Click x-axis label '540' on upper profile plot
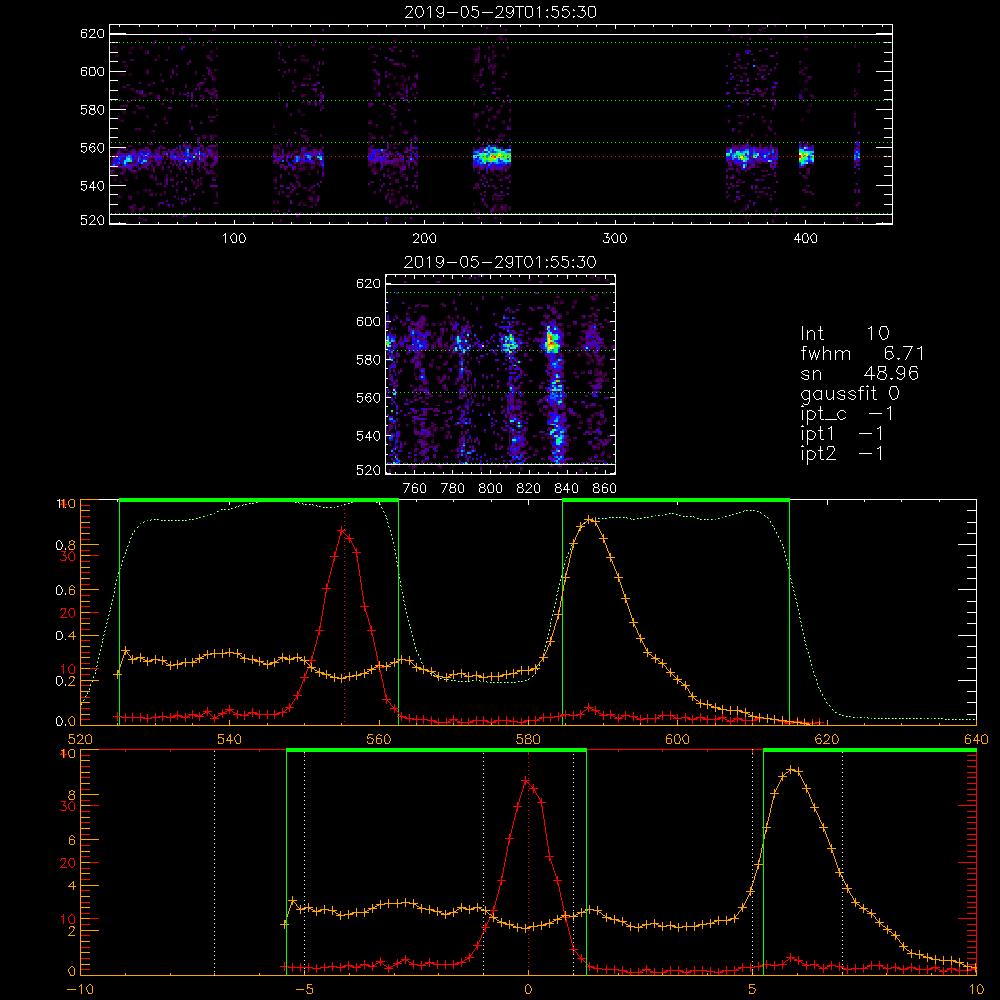 click(x=230, y=739)
